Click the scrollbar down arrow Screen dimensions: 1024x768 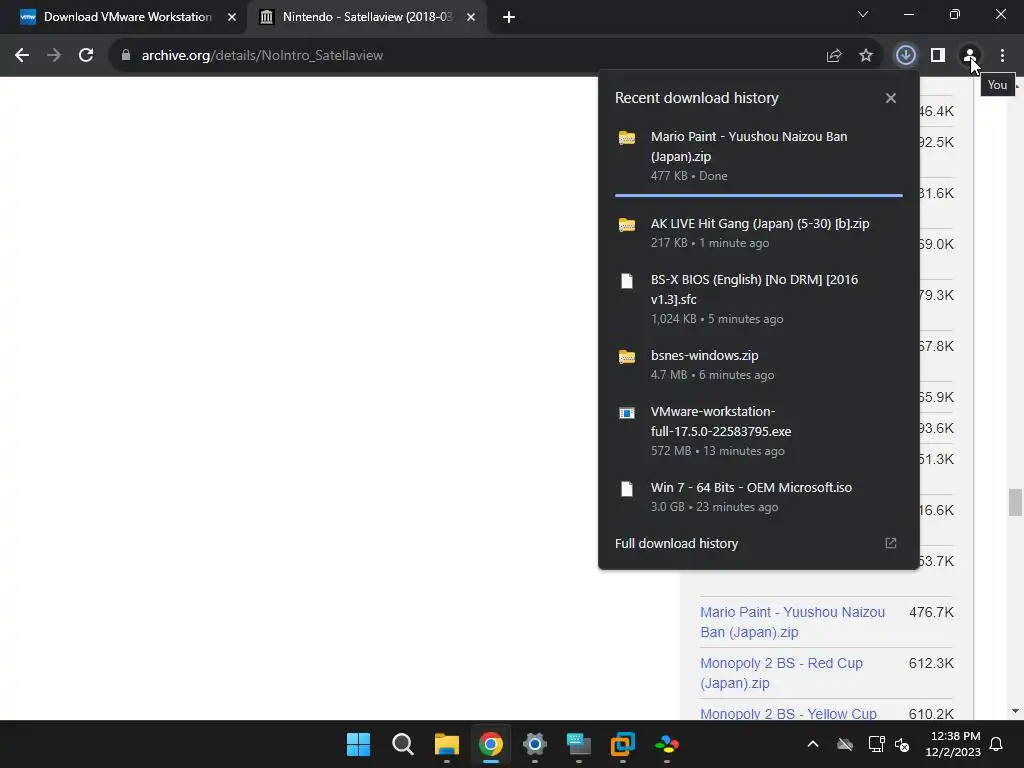point(1015,712)
